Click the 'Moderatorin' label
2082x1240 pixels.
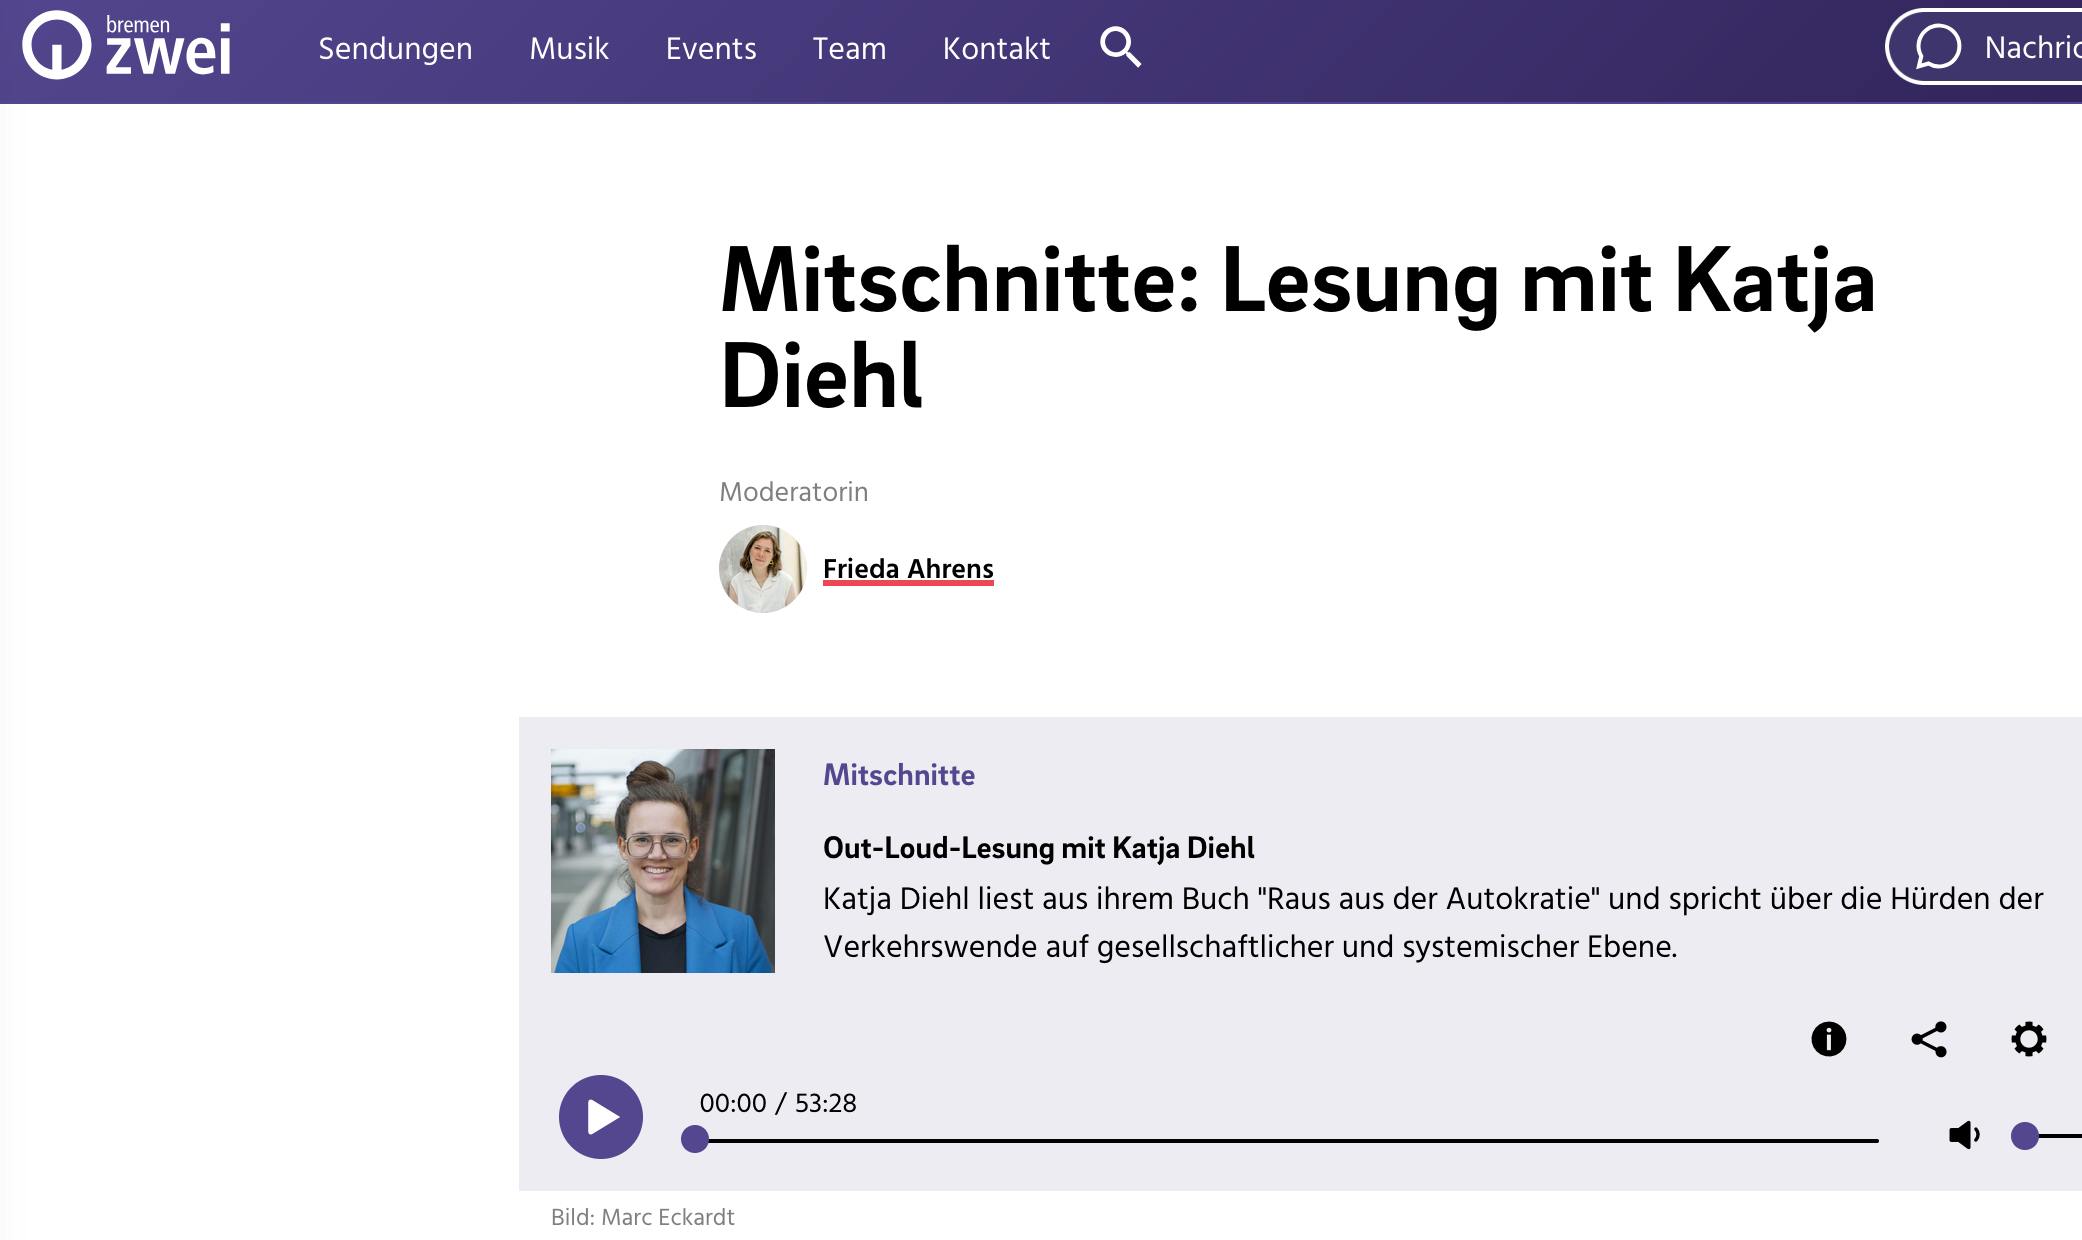[794, 492]
